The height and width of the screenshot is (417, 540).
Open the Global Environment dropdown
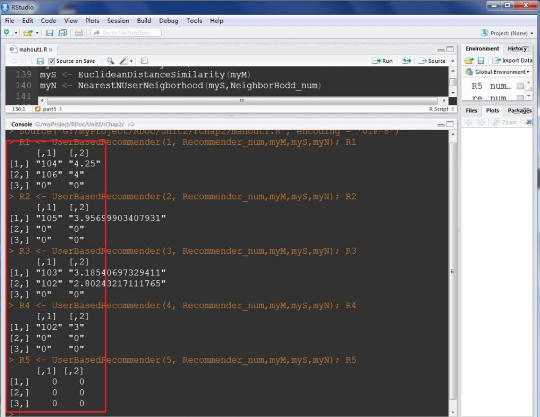click(x=497, y=72)
